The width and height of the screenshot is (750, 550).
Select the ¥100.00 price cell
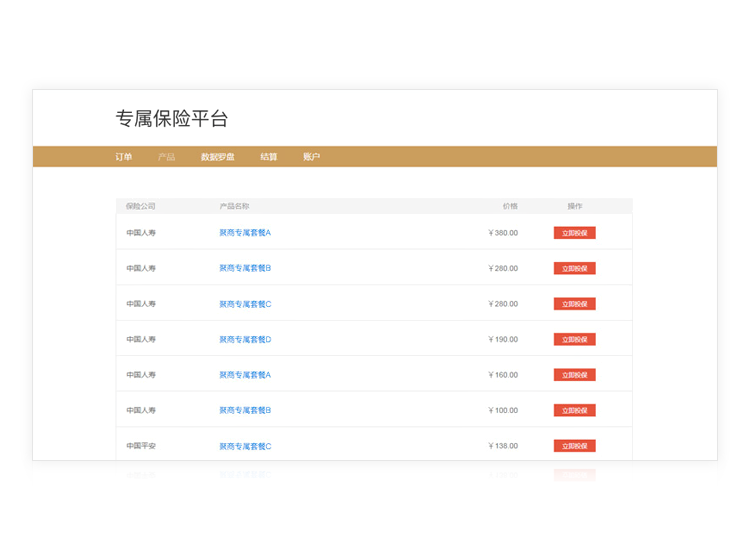[x=503, y=410]
